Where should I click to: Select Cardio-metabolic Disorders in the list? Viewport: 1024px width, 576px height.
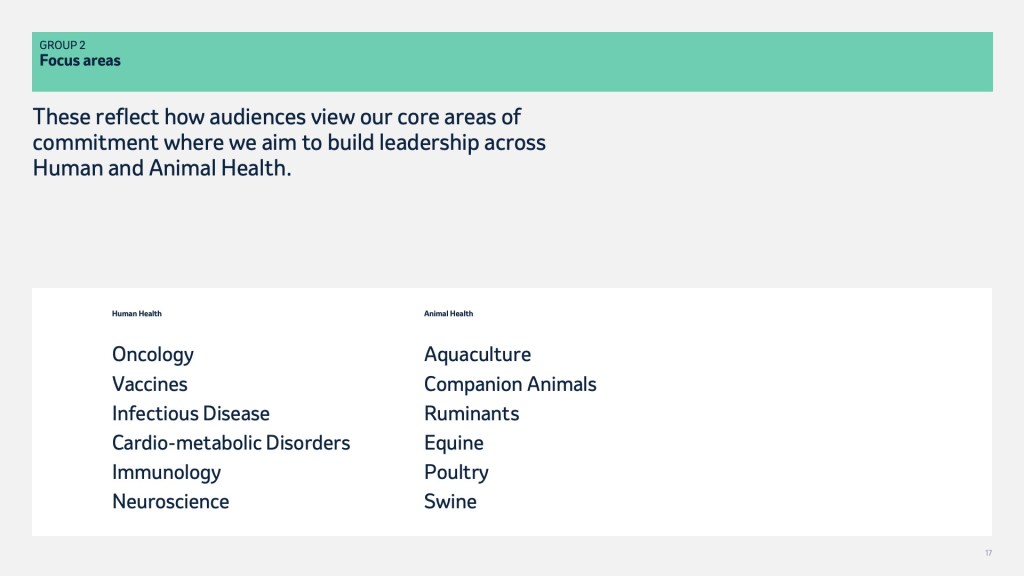pos(231,443)
